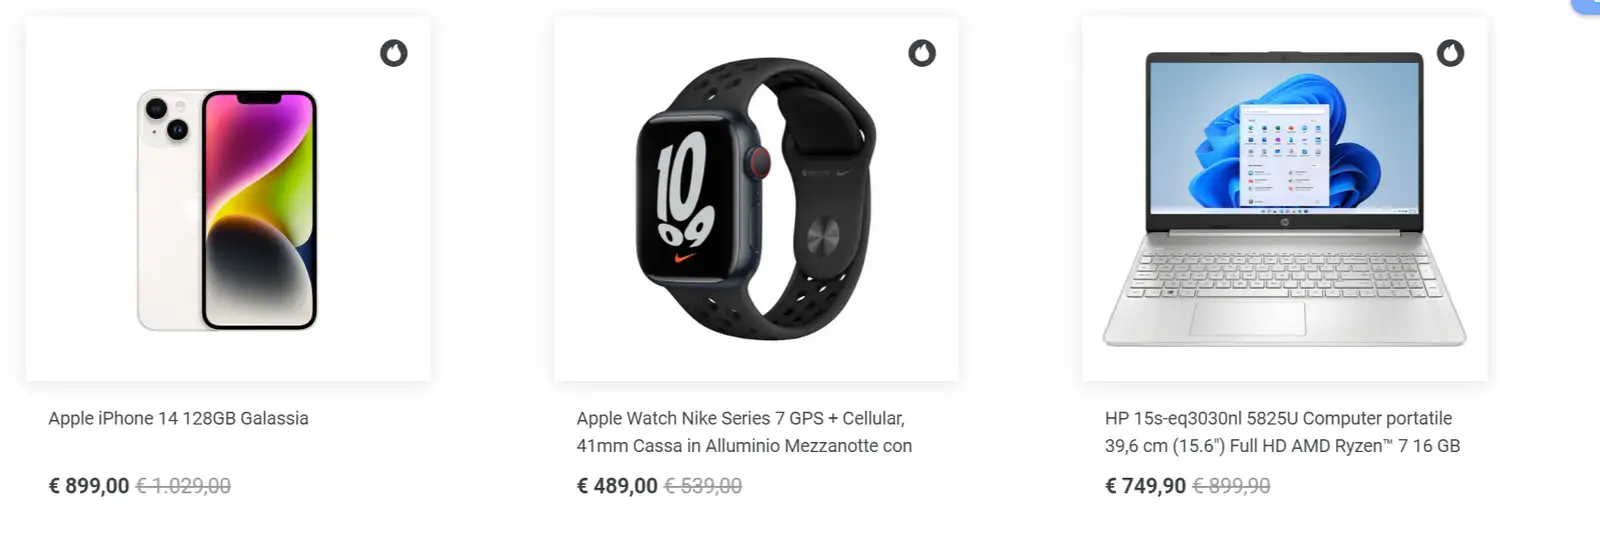The width and height of the screenshot is (1600, 542).
Task: Click the crossed-out € 1.029,00 price
Action: [183, 486]
